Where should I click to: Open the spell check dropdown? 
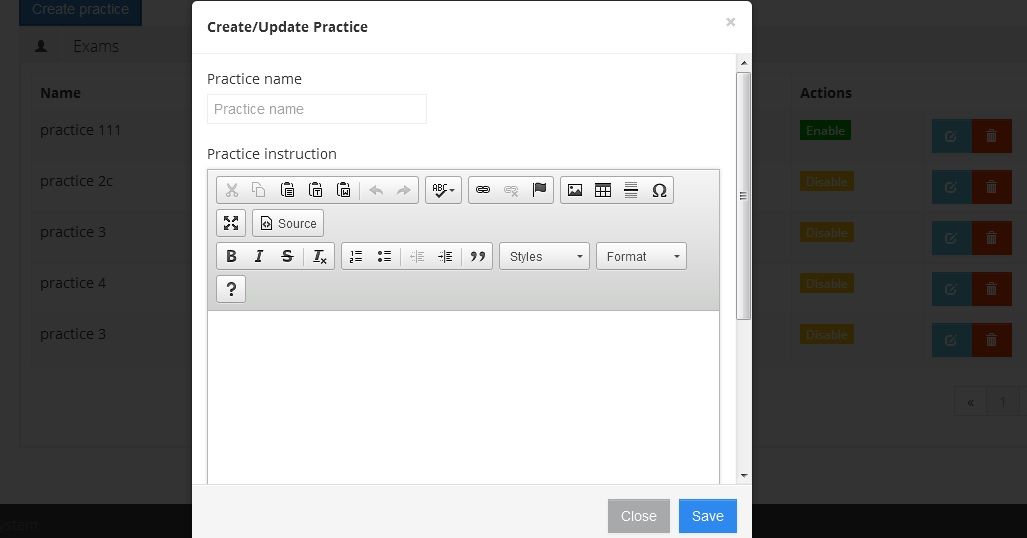[x=443, y=190]
